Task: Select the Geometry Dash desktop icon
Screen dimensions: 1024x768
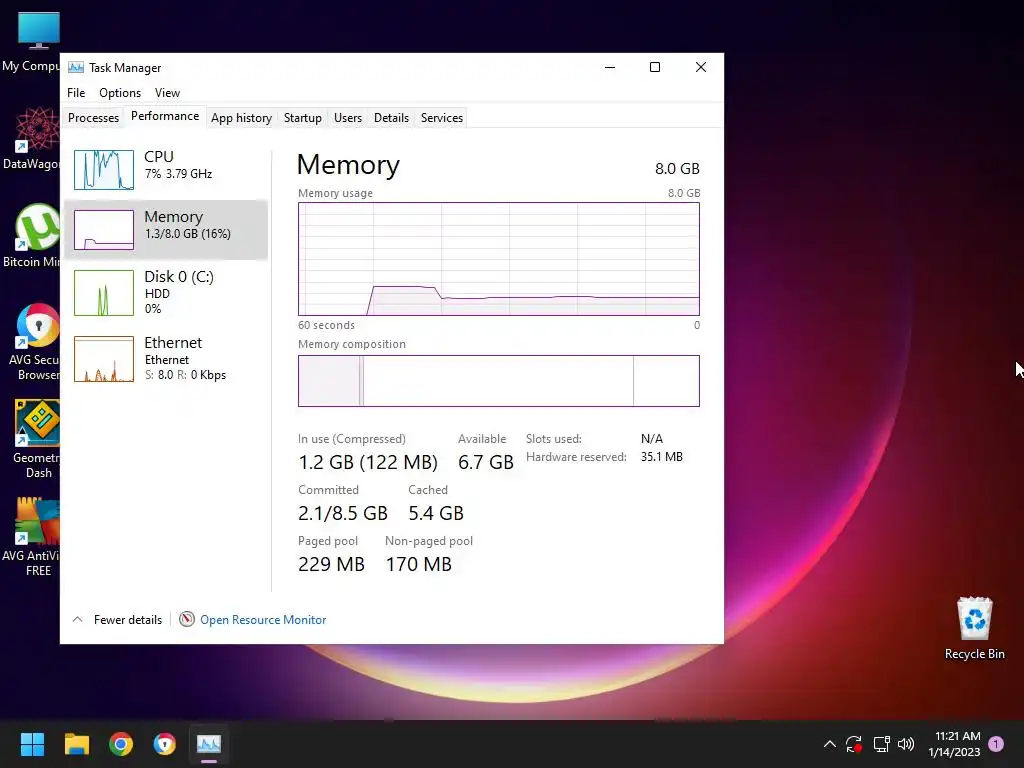Action: (35, 440)
